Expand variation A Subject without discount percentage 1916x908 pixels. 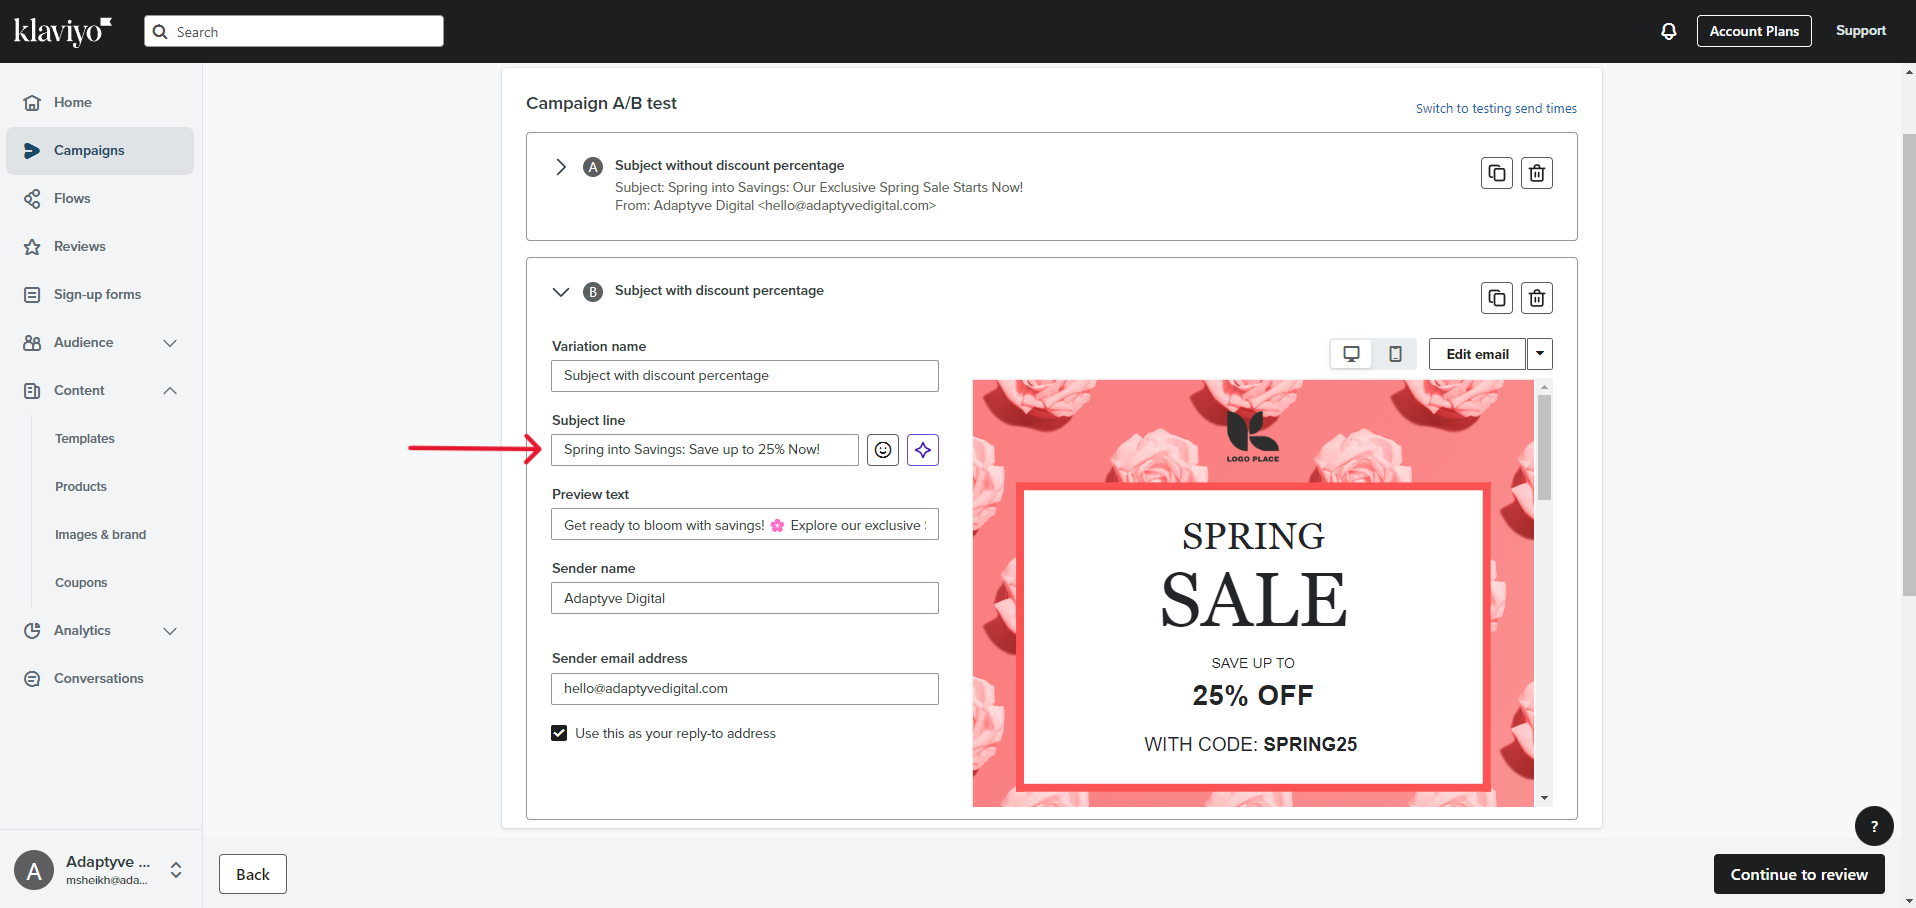click(x=561, y=167)
